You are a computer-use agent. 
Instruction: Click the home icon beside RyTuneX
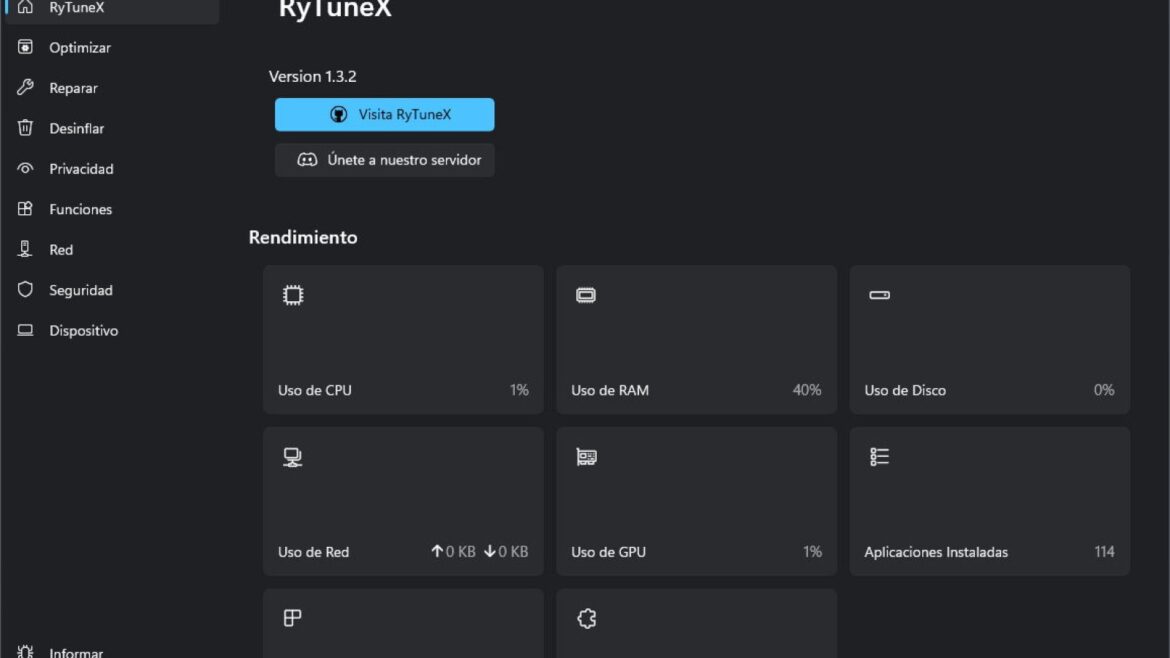coord(25,7)
